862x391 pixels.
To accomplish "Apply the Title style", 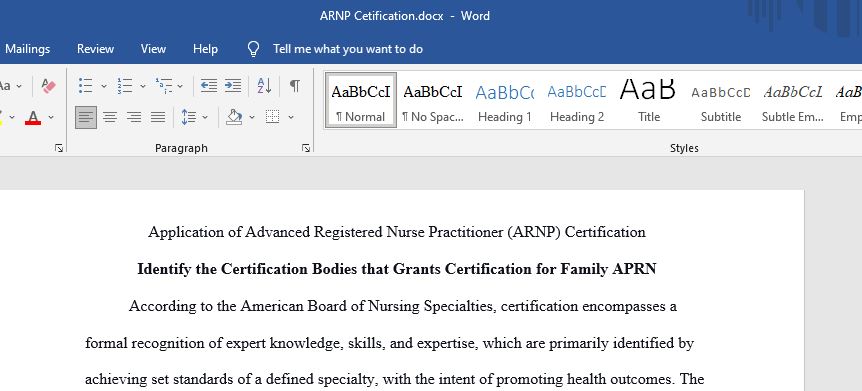I will (x=649, y=101).
